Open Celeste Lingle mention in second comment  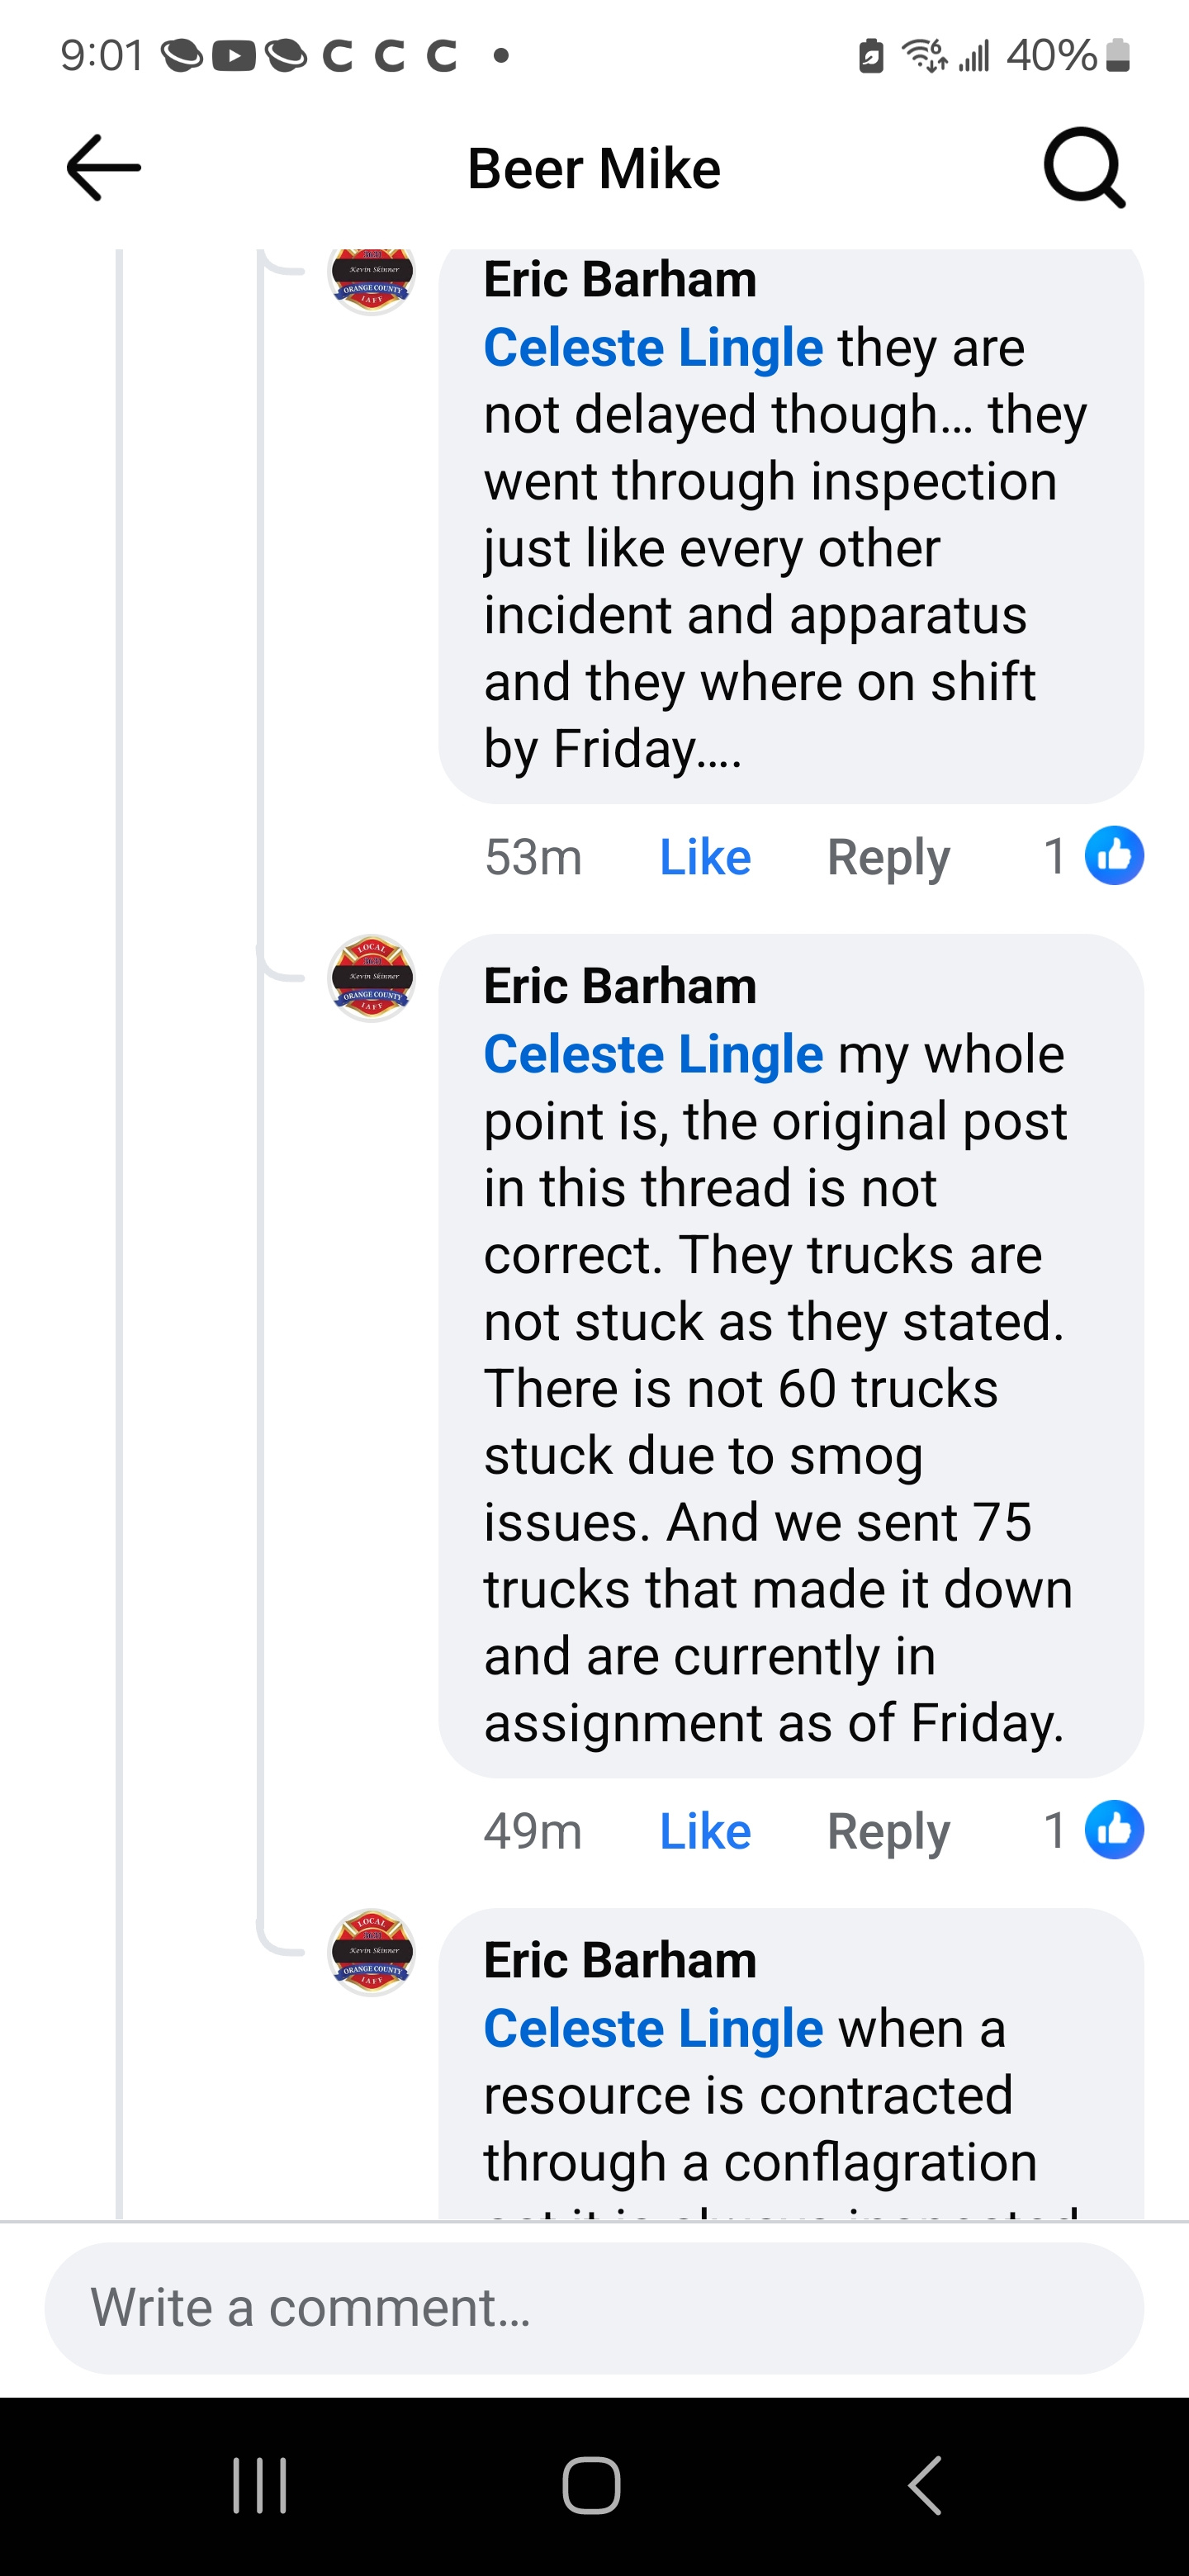(653, 1054)
